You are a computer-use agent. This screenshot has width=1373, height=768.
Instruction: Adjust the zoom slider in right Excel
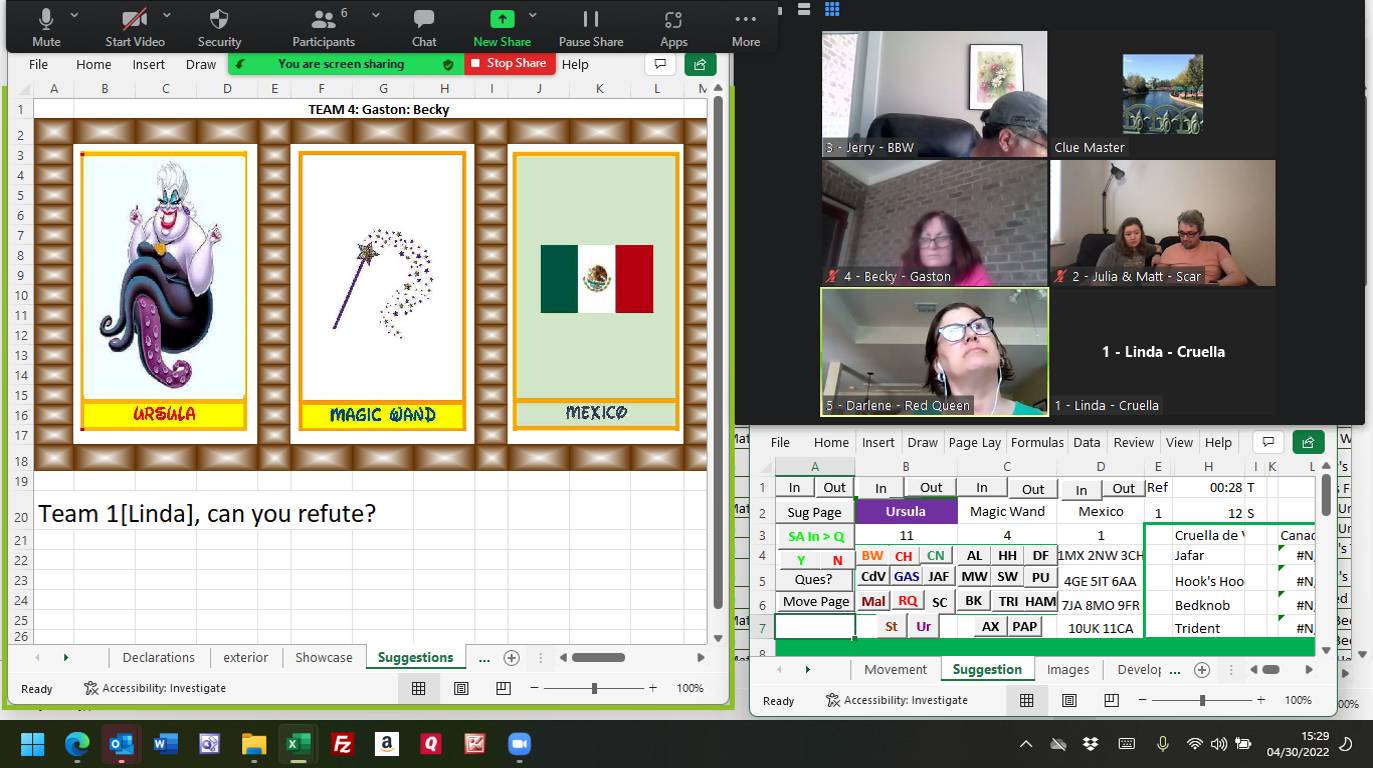(1202, 700)
